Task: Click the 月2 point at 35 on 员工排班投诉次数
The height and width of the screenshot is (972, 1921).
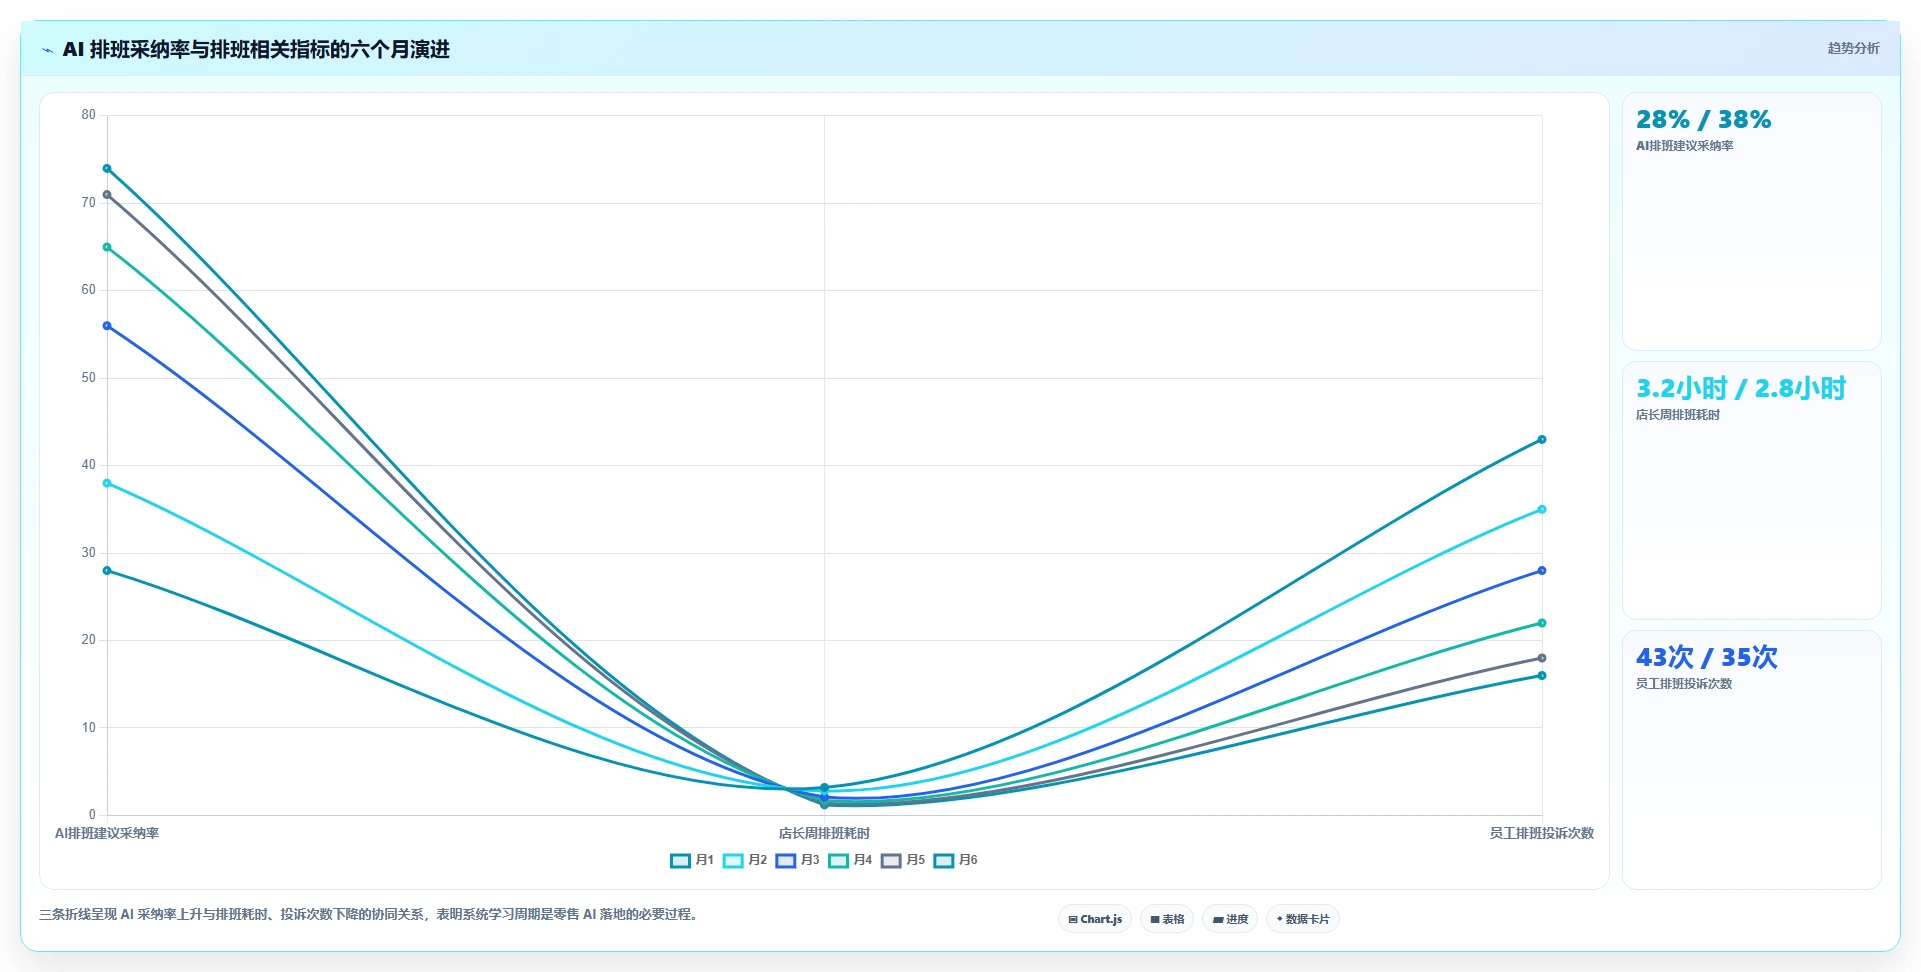Action: click(x=1542, y=510)
